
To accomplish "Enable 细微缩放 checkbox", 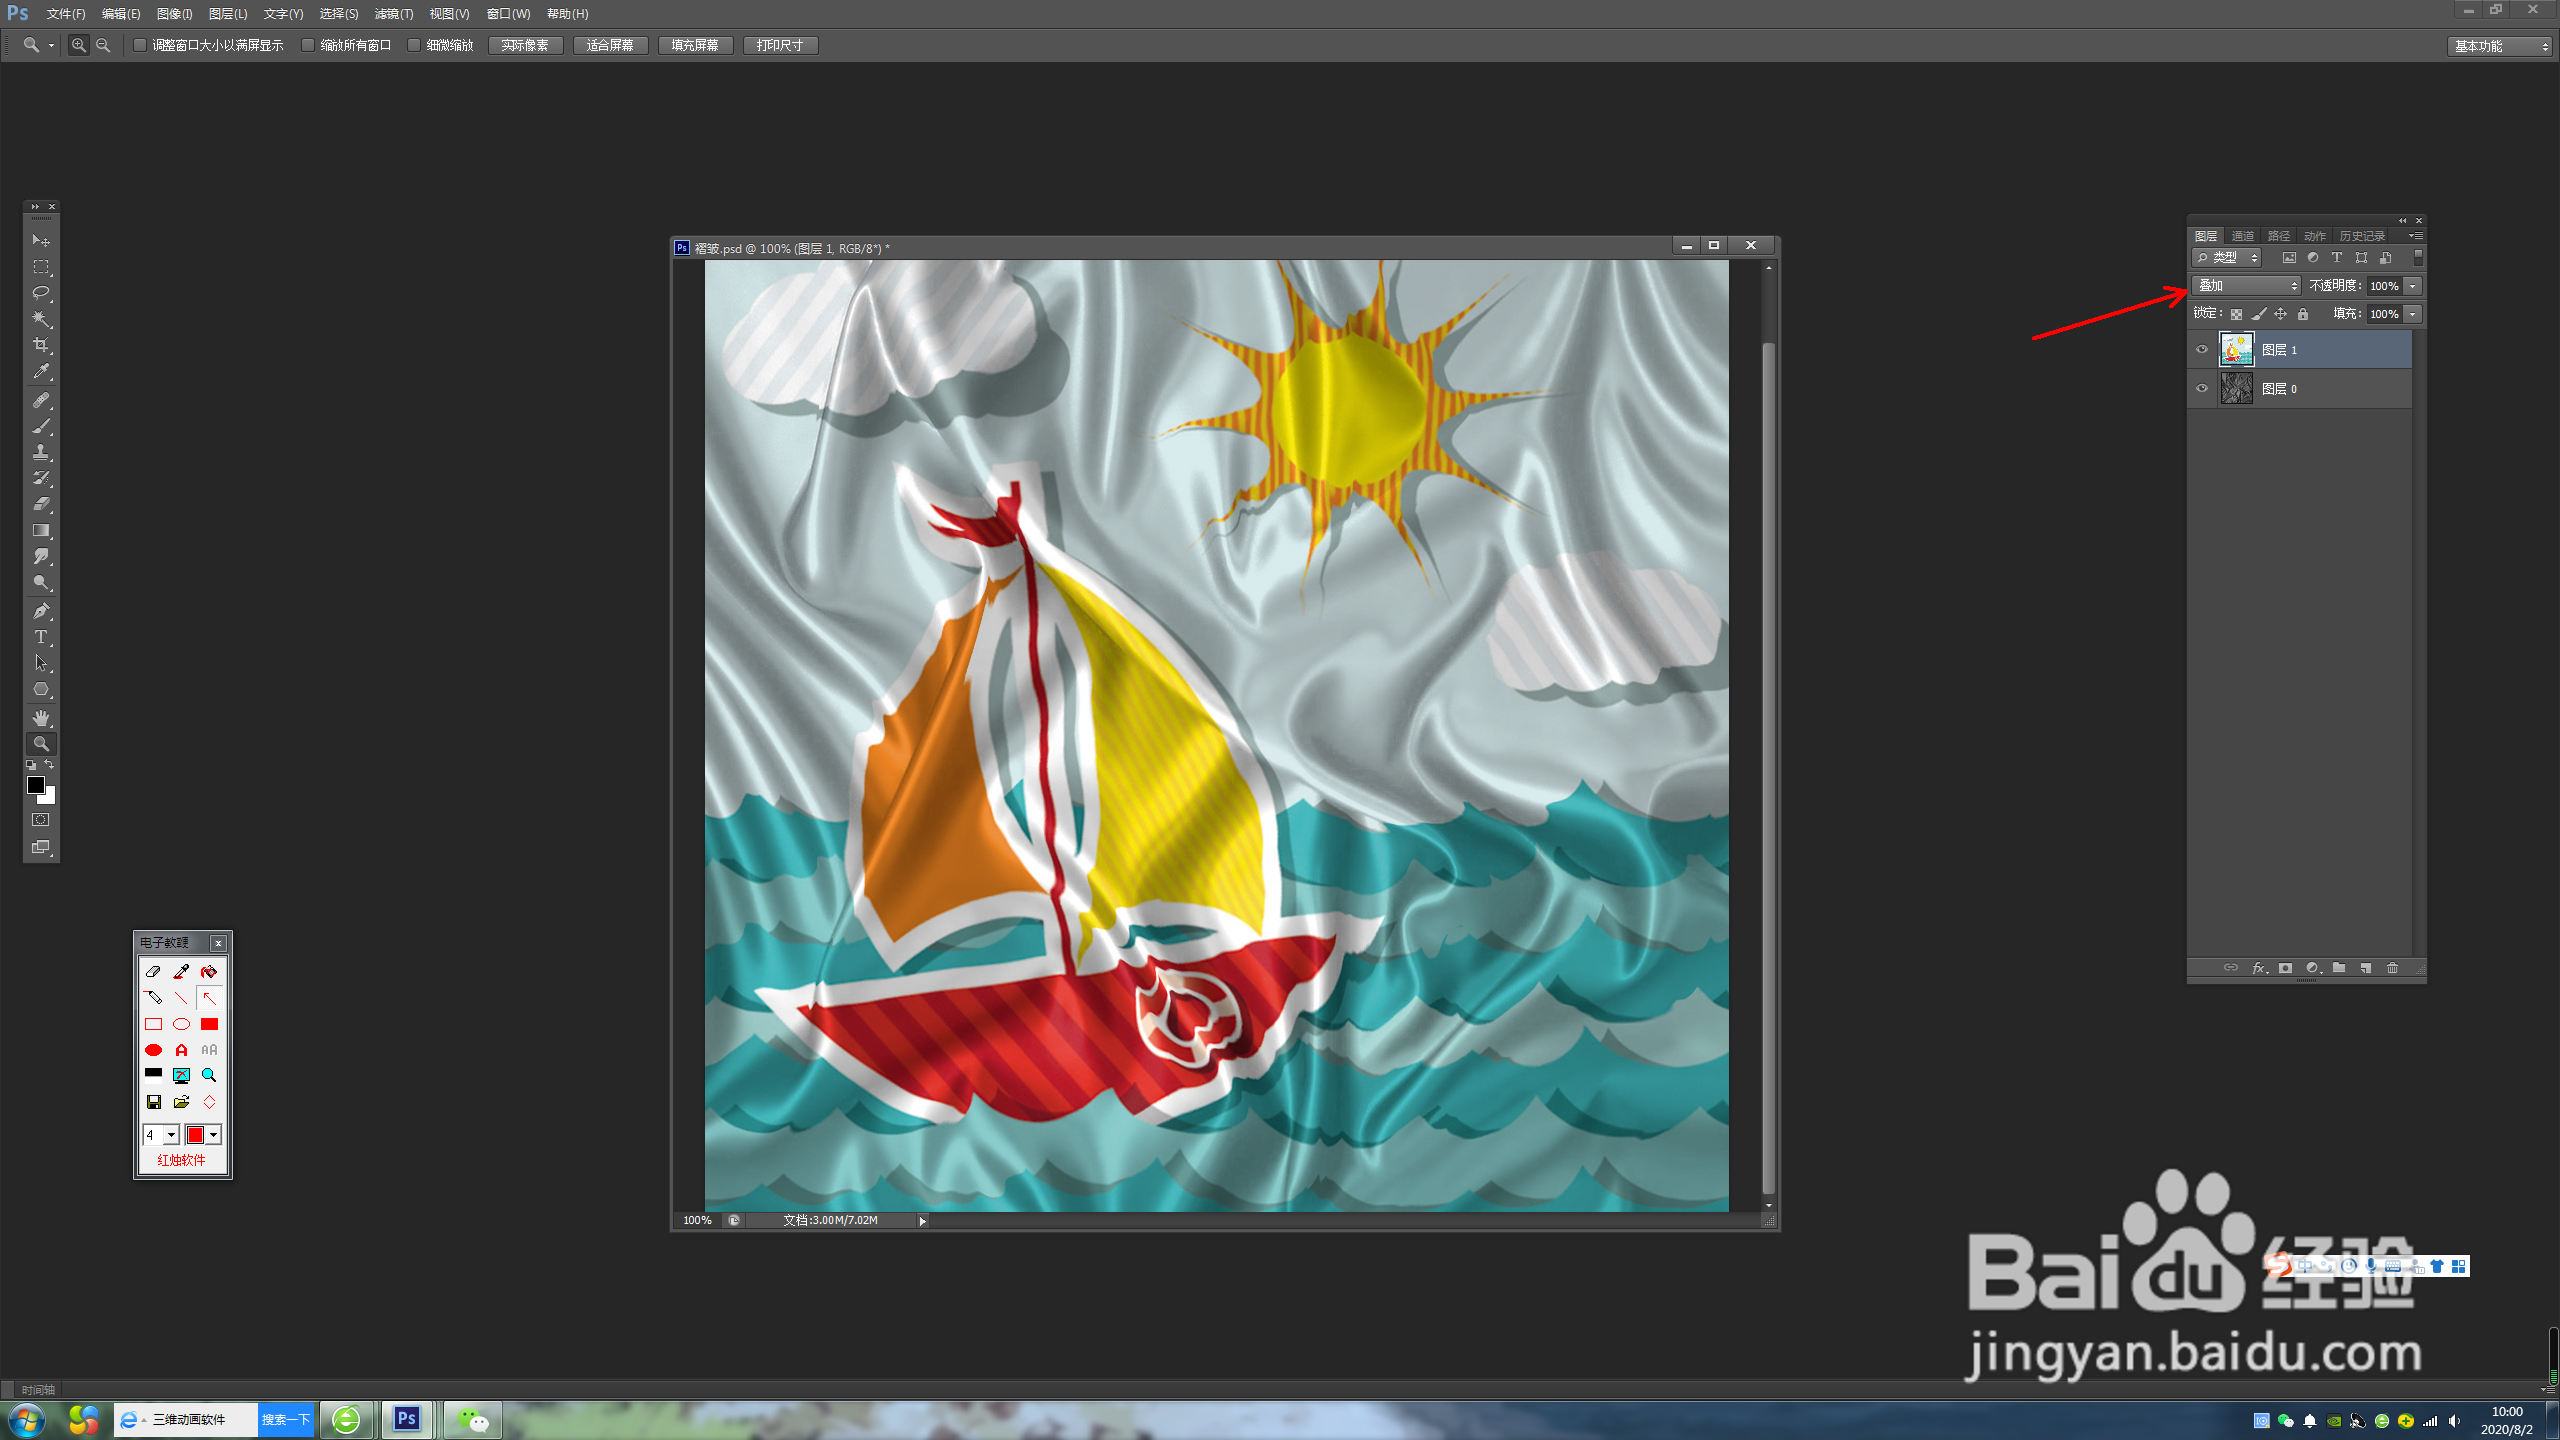I will point(414,45).
